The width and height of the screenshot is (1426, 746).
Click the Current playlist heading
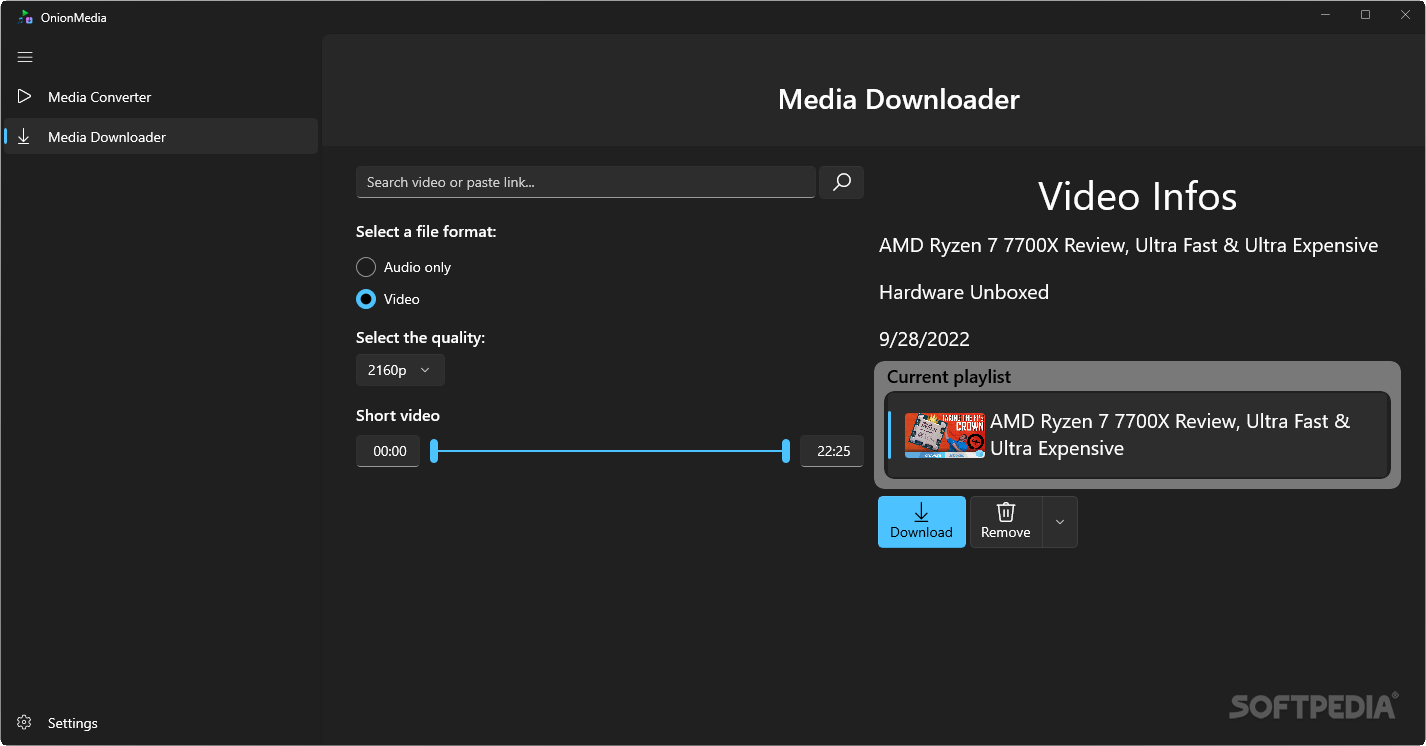pyautogui.click(x=949, y=377)
